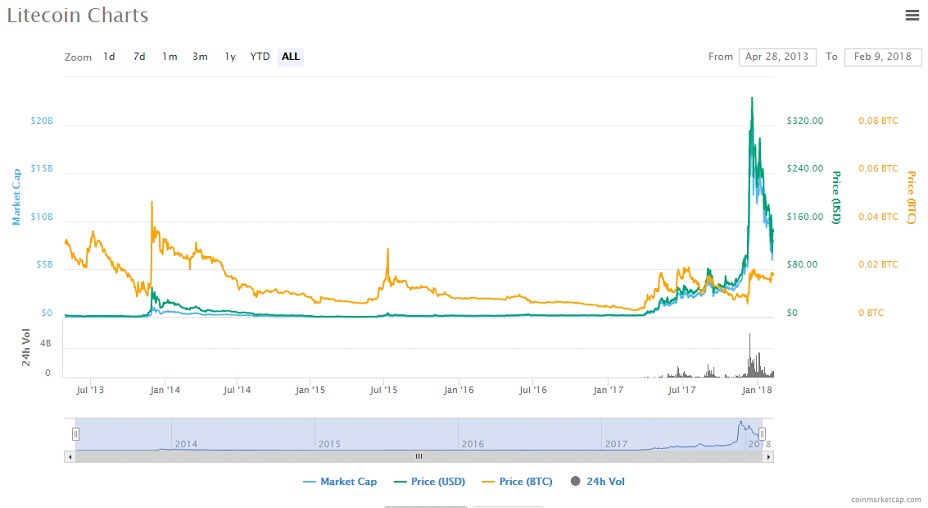Click the $320.00 price axis label
The height and width of the screenshot is (508, 928).
point(805,121)
